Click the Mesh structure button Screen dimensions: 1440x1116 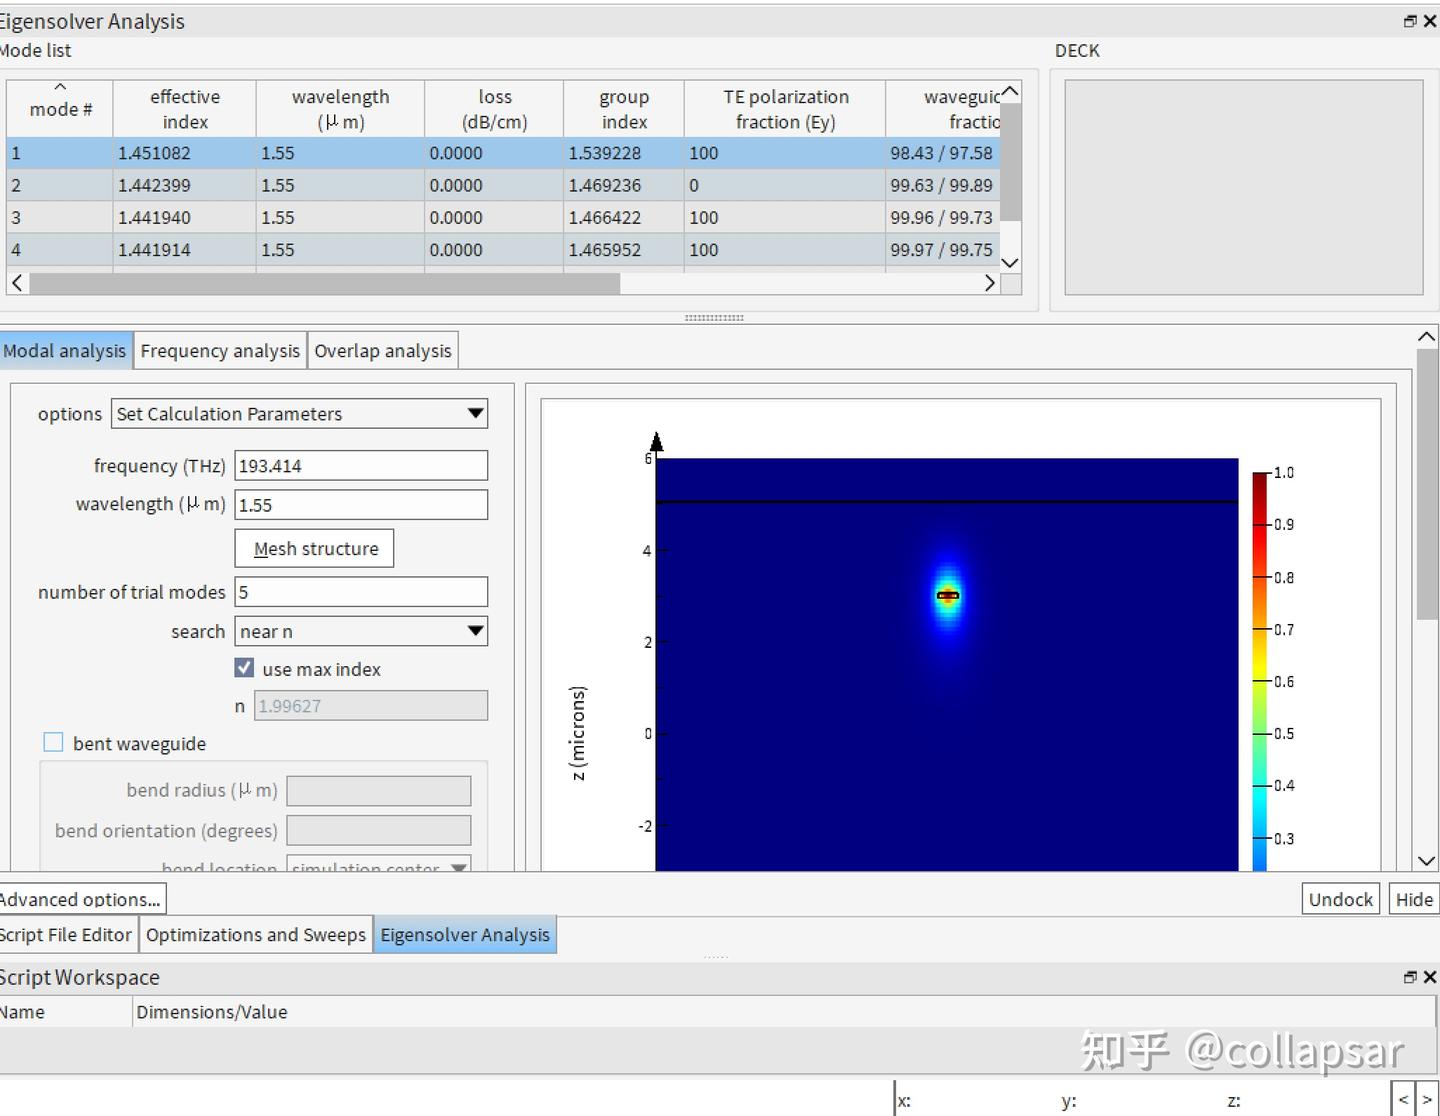click(314, 548)
